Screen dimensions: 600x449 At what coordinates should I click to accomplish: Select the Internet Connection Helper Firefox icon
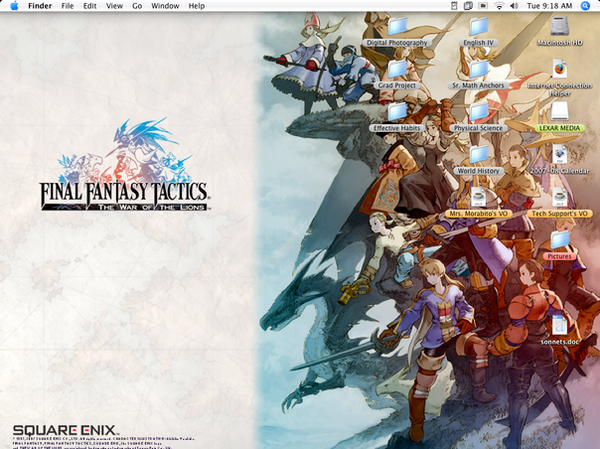(560, 69)
